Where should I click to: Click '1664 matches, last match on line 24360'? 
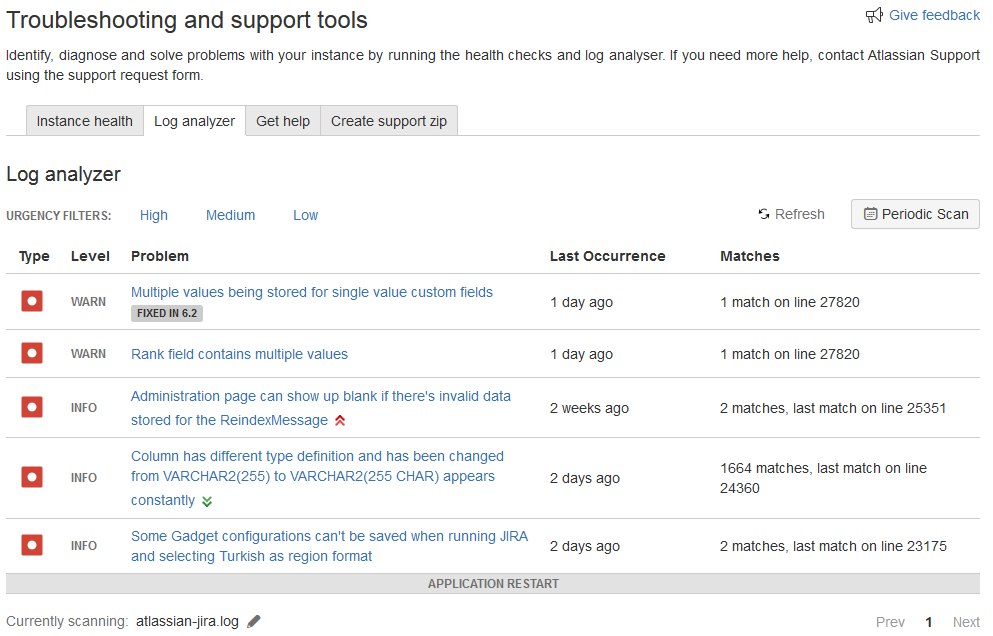tap(823, 478)
